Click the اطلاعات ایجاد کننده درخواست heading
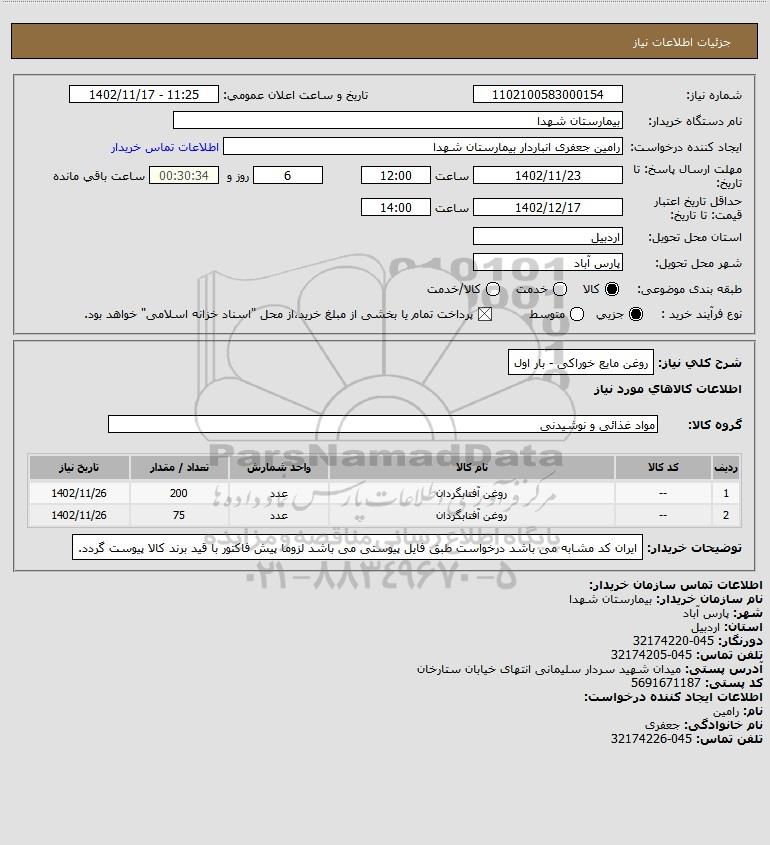 [x=674, y=697]
